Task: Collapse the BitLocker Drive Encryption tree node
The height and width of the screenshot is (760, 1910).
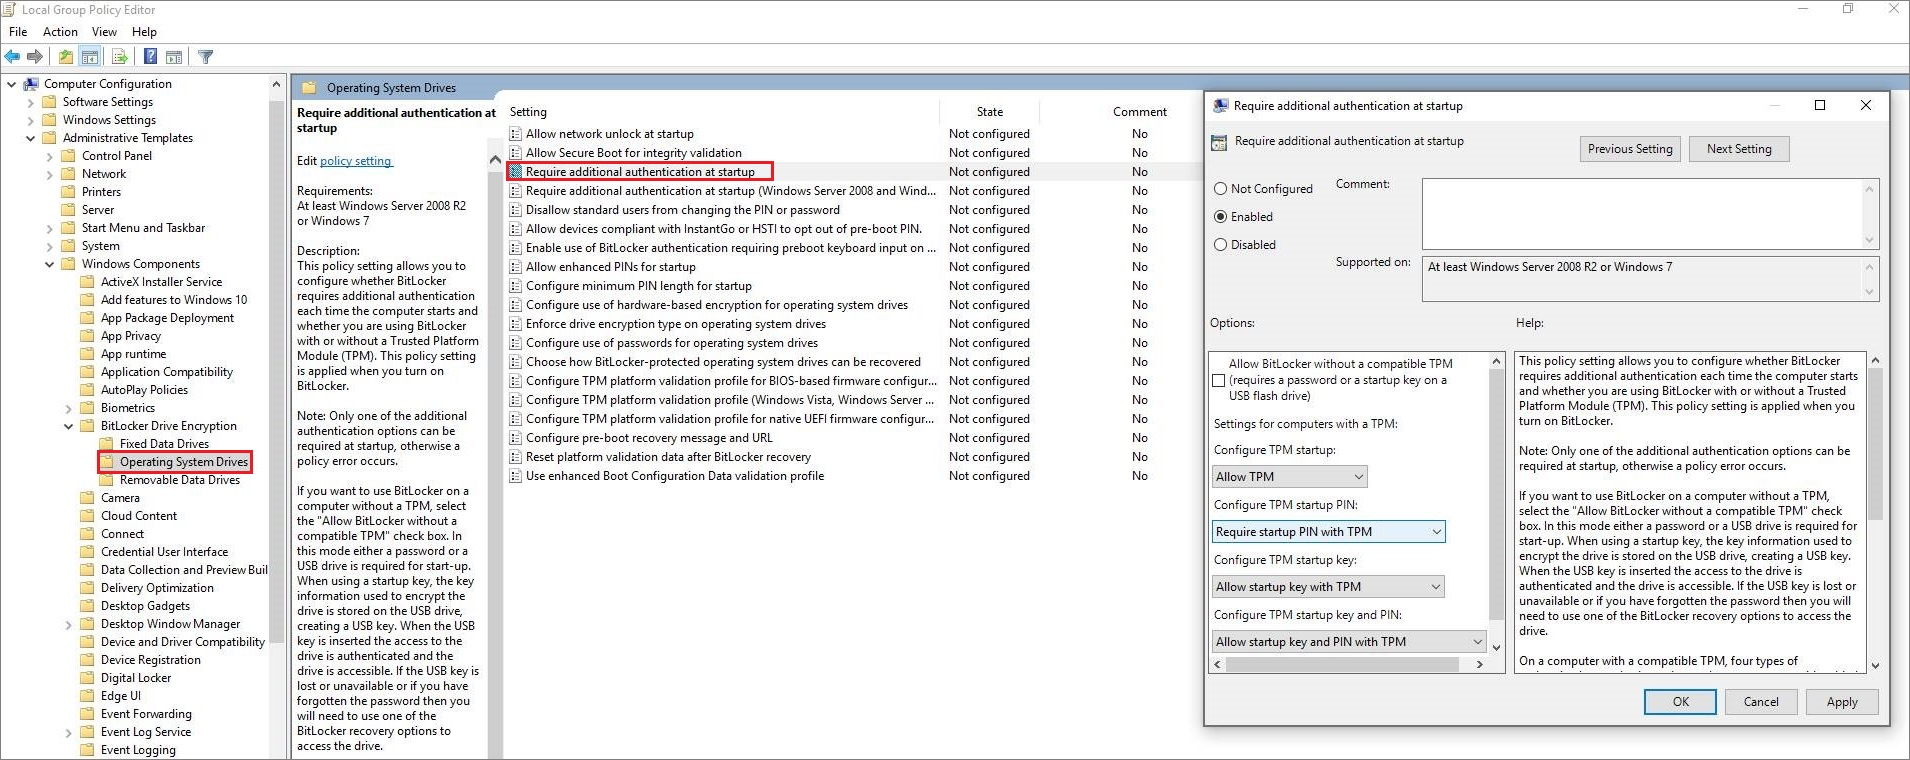Action: tap(68, 426)
